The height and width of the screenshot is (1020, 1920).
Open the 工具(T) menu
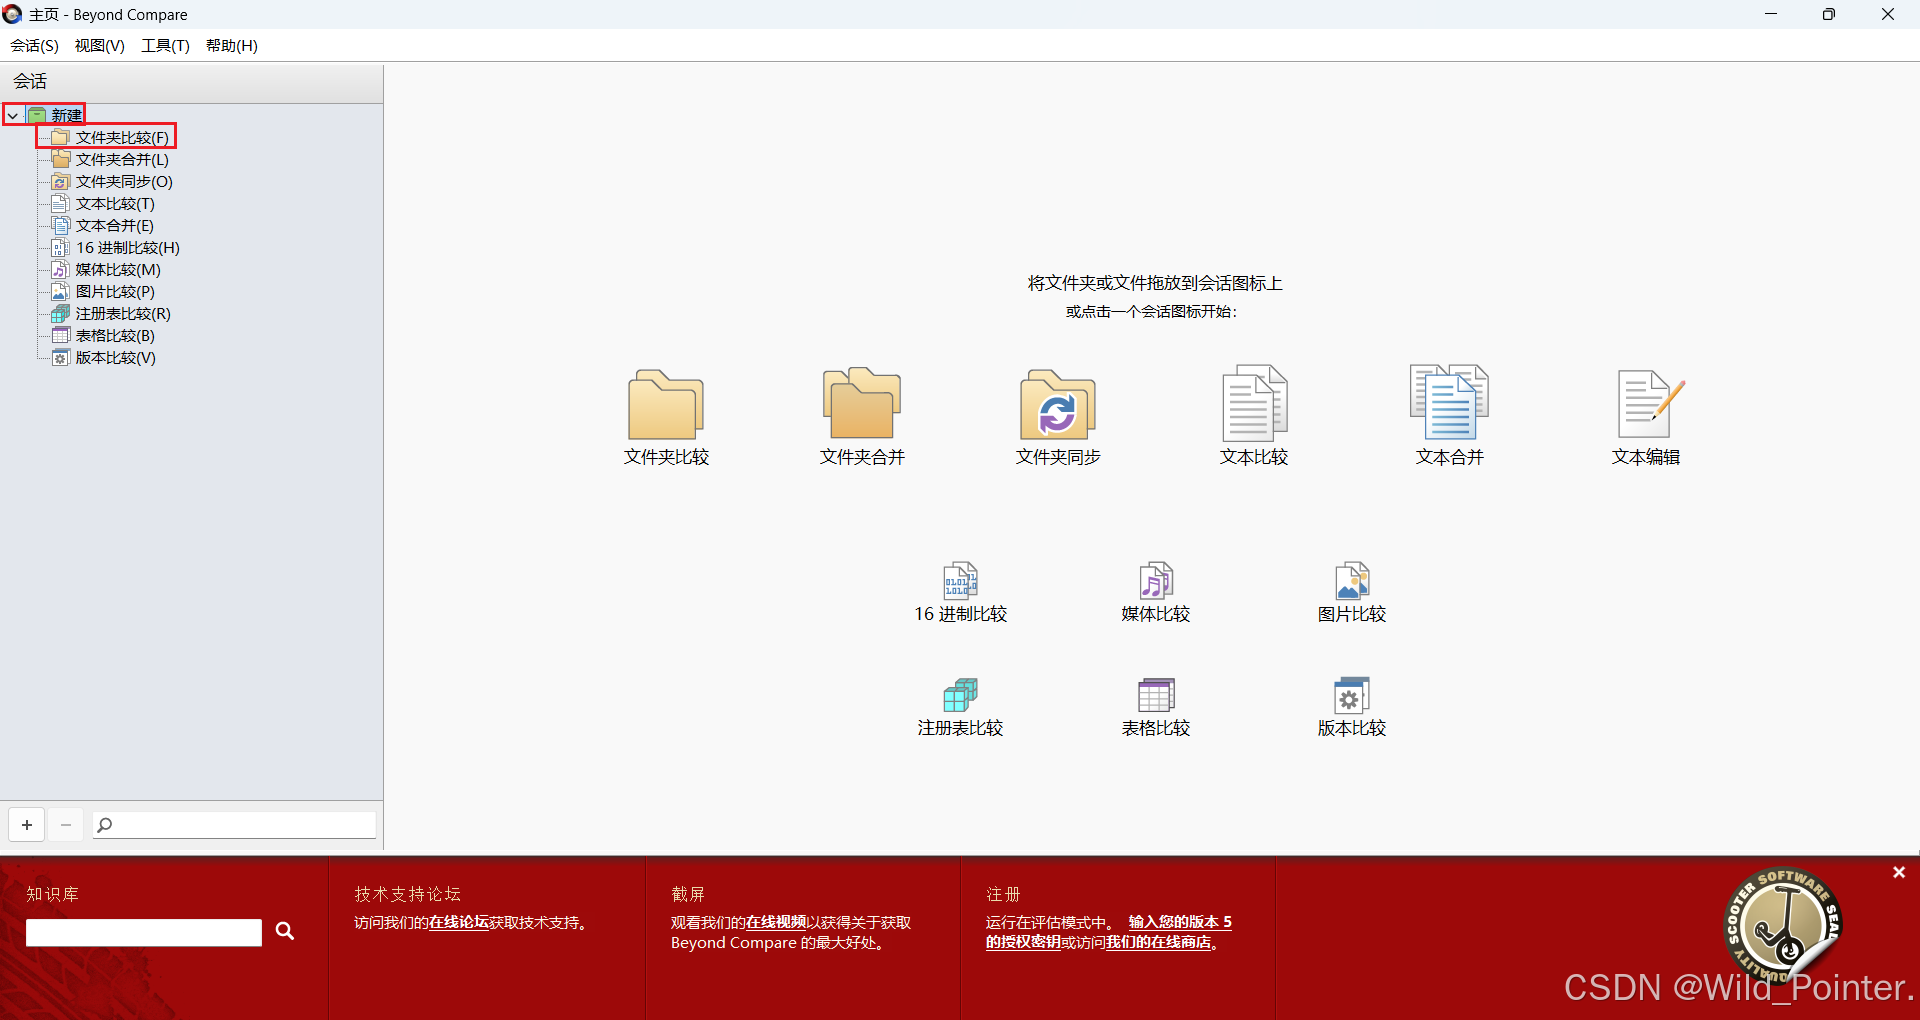[166, 46]
